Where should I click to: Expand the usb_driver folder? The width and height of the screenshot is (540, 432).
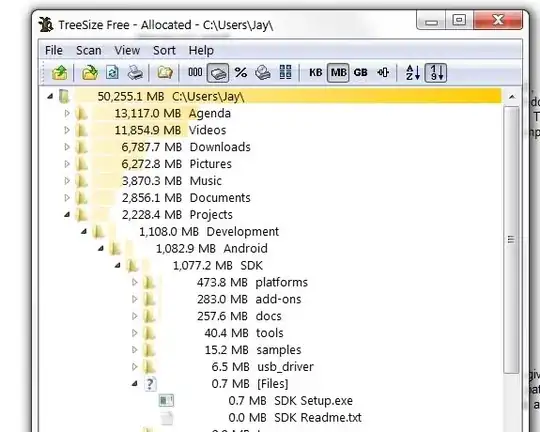[135, 367]
